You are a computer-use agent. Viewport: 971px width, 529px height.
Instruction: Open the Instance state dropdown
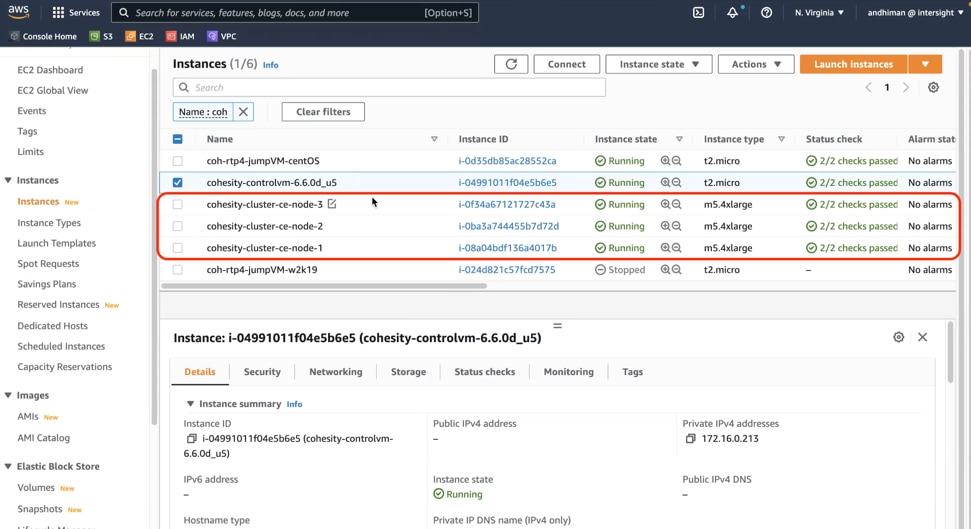point(659,64)
